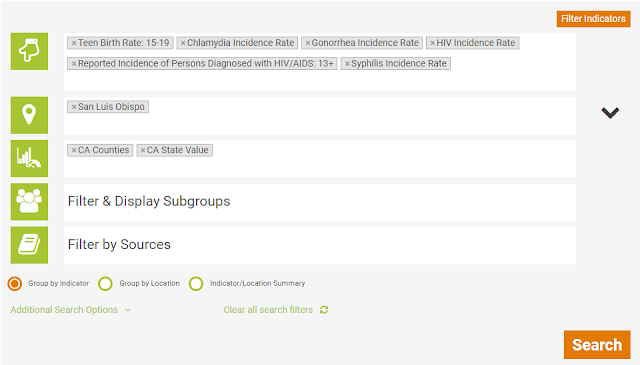
Task: Open the Filter by Sources field
Action: 320,245
